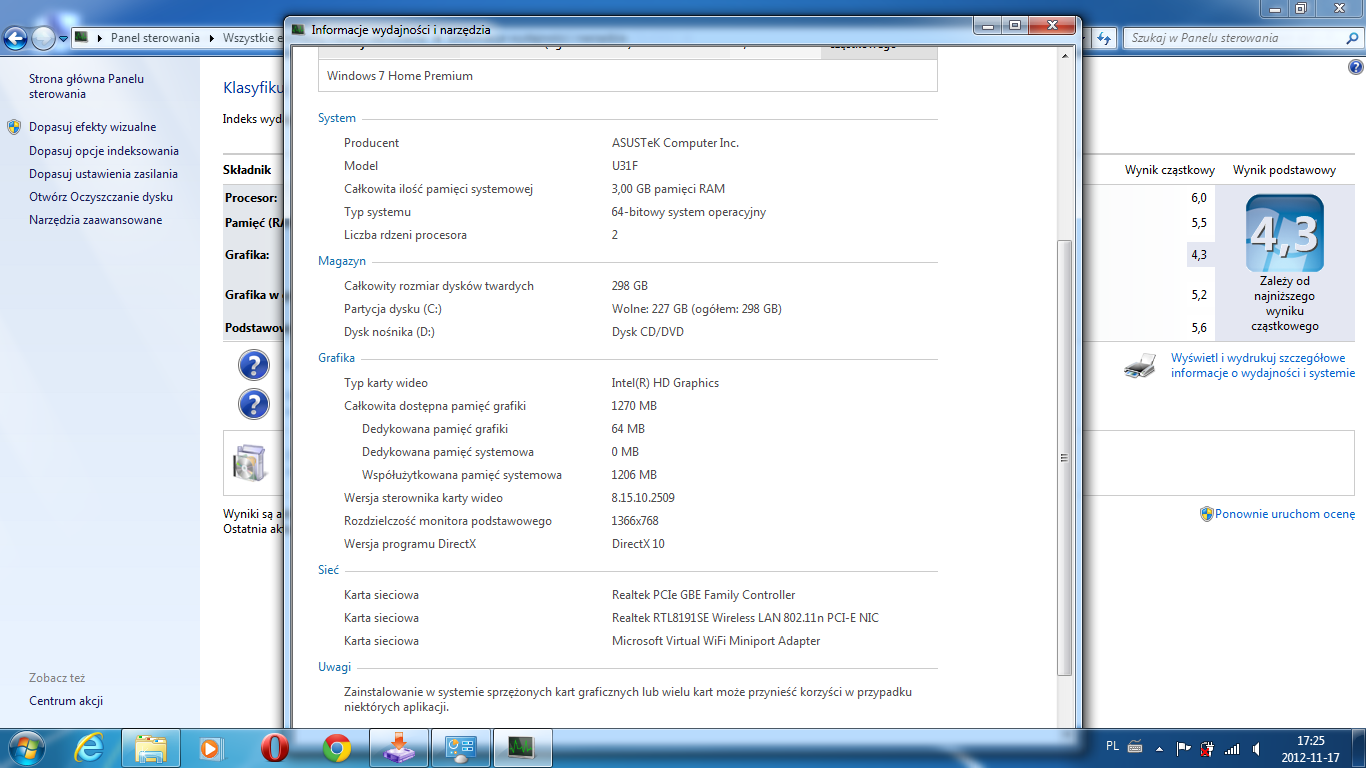Open Narzędzia zaawansowane in sidebar
The image size is (1366, 768).
[x=95, y=220]
